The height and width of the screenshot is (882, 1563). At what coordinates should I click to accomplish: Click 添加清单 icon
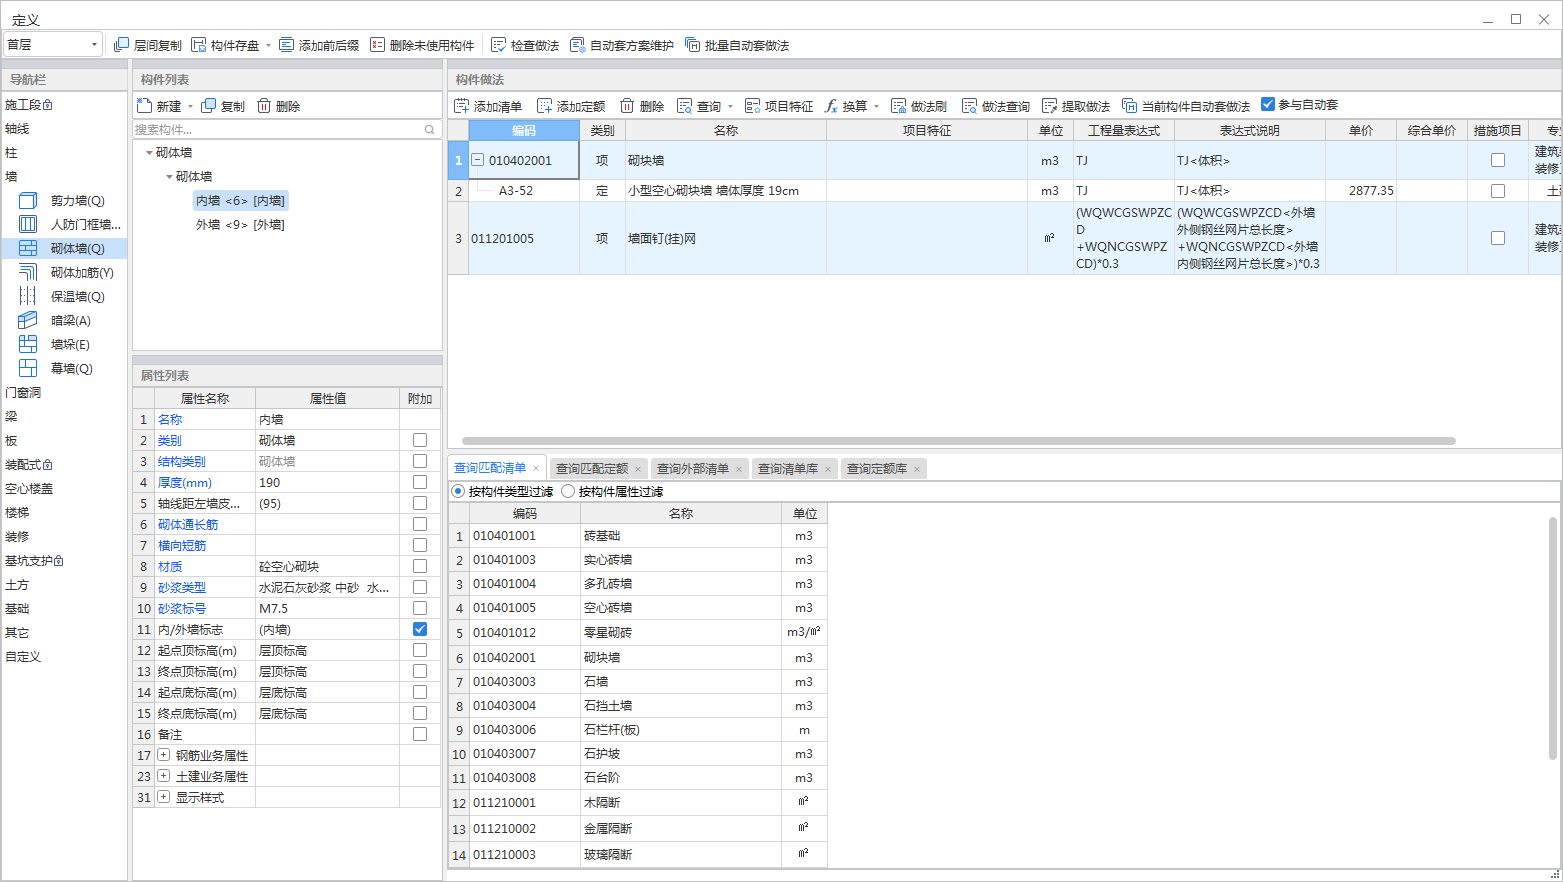point(461,106)
